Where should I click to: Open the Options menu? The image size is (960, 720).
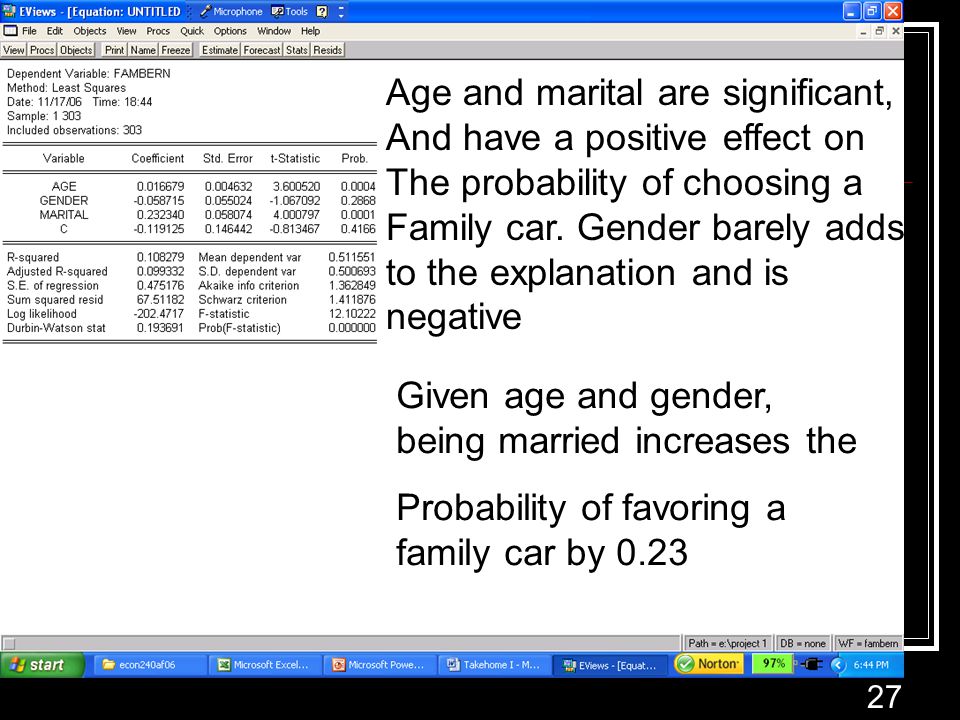click(x=230, y=31)
